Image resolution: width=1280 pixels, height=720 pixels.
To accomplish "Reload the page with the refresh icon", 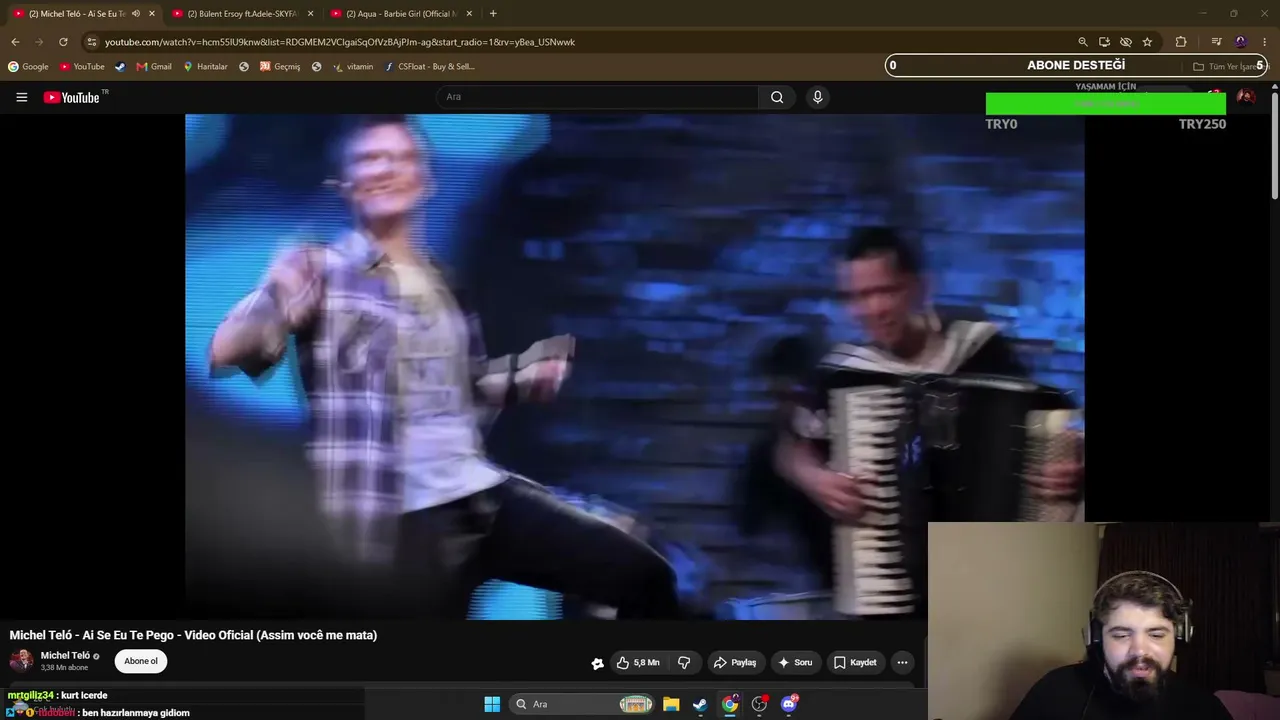I will click(x=63, y=42).
